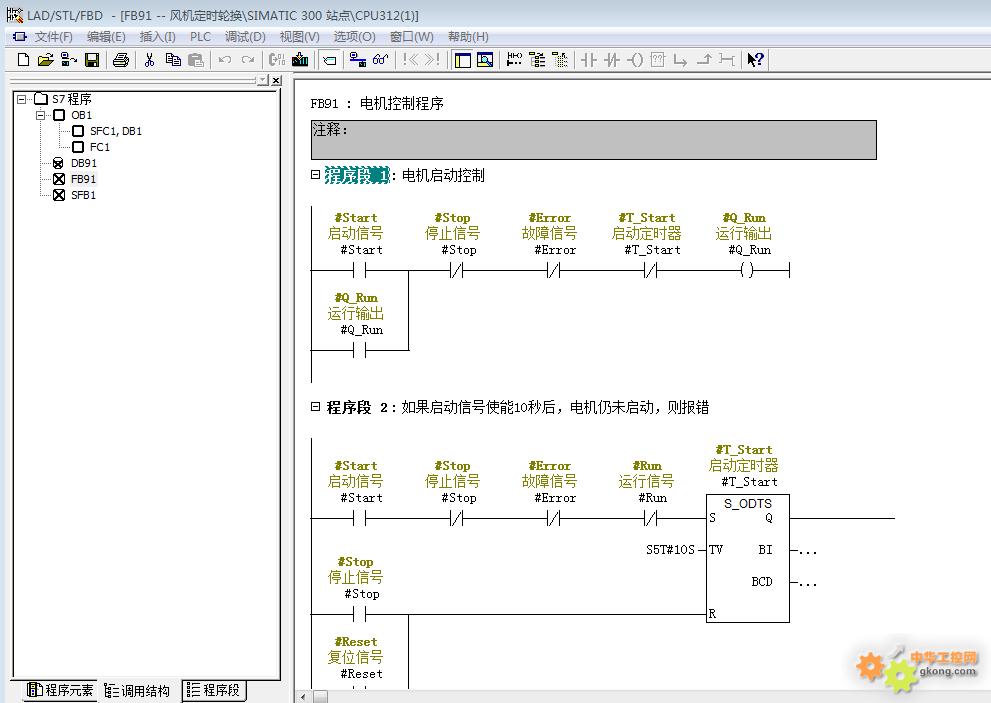Click the #Reset 复位信号 contact label
Image resolution: width=991 pixels, height=703 pixels.
[356, 657]
